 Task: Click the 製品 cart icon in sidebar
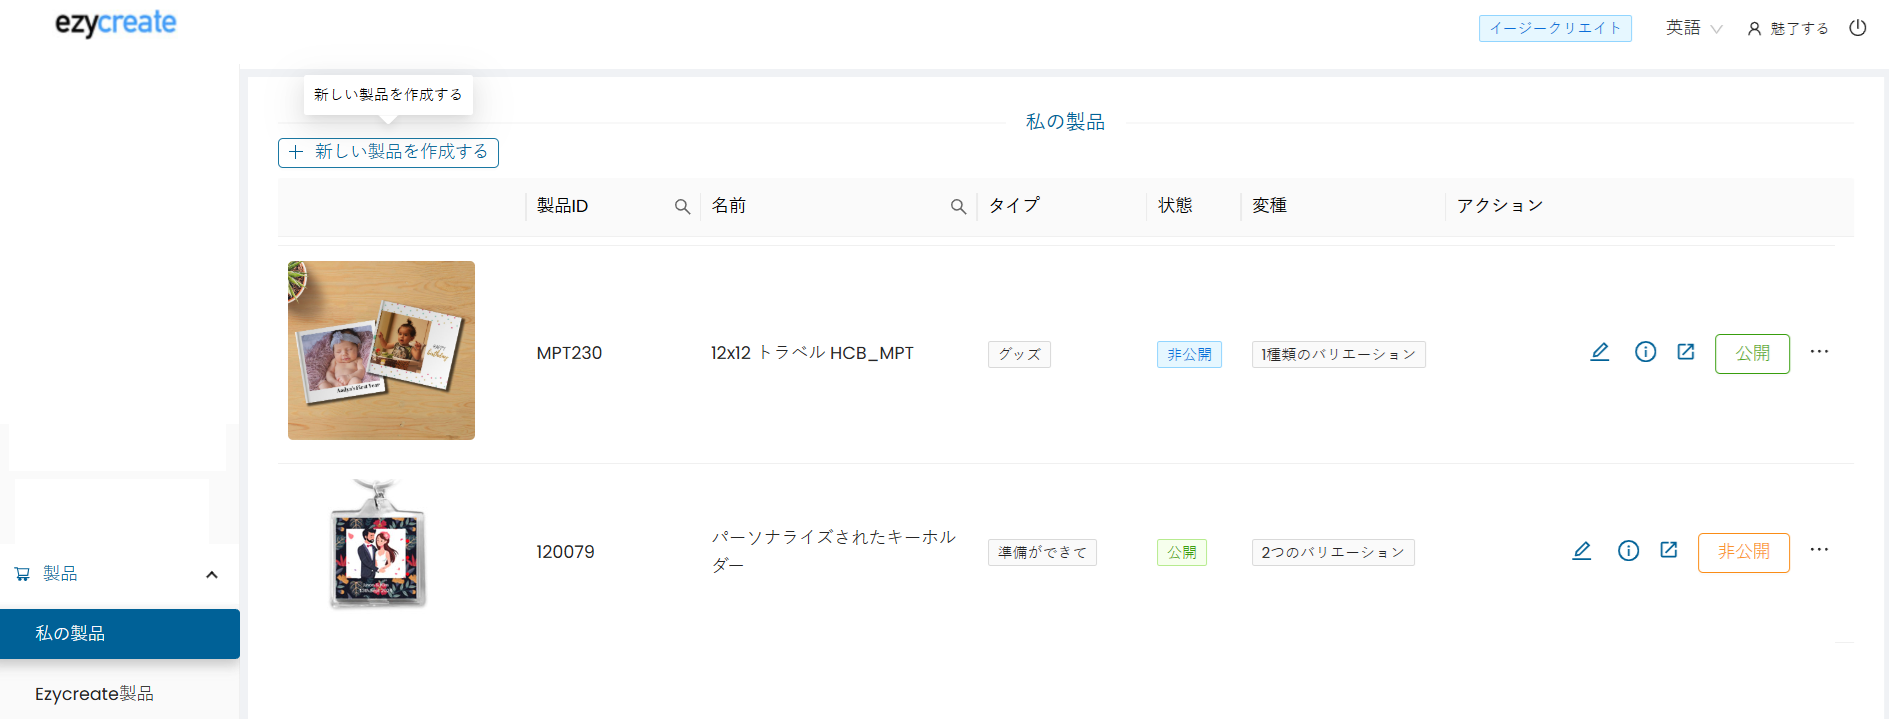[22, 574]
